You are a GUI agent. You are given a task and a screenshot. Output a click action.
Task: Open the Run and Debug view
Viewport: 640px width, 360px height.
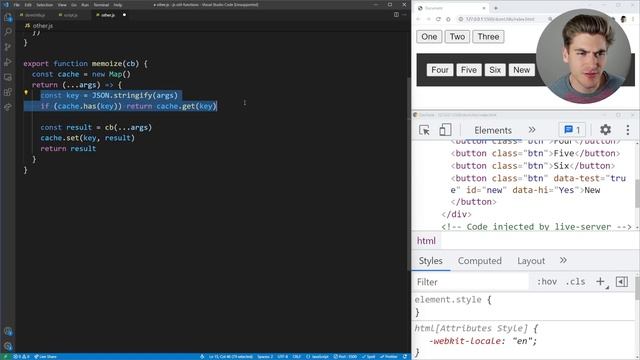[x=8, y=62]
